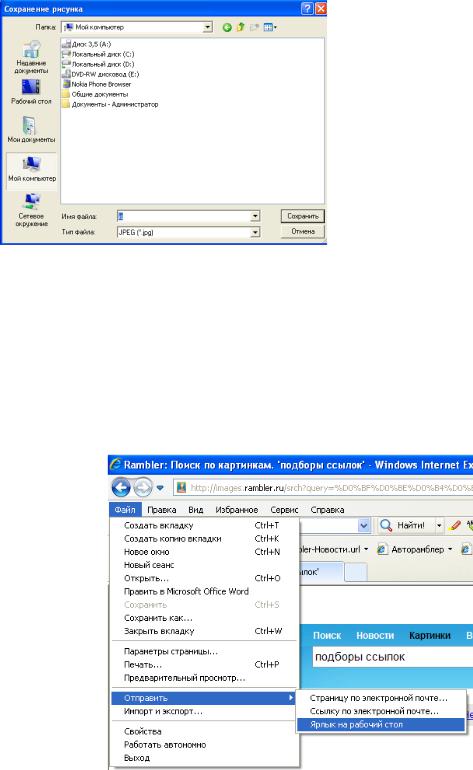Click the Back button in Internet Explorer
The height and width of the screenshot is (770, 473).
pos(121,488)
